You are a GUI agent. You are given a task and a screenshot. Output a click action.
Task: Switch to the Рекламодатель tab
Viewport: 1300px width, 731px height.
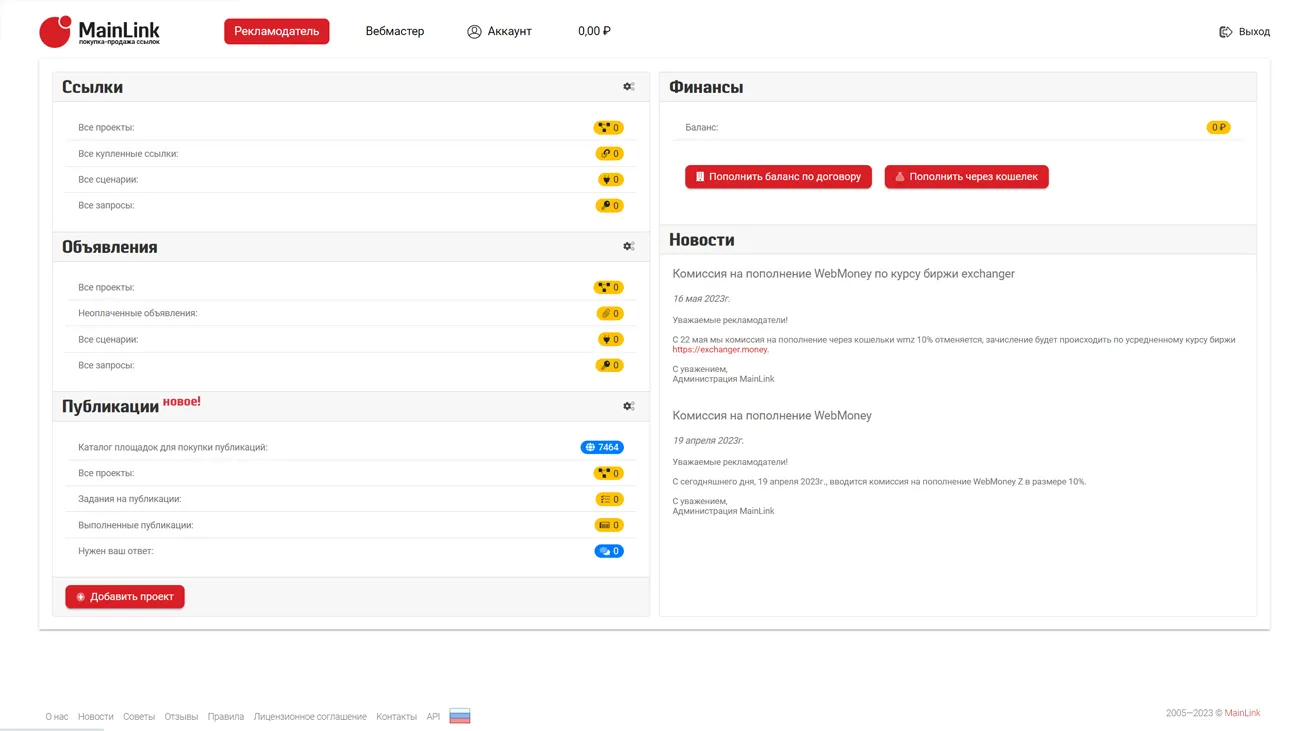(x=276, y=31)
